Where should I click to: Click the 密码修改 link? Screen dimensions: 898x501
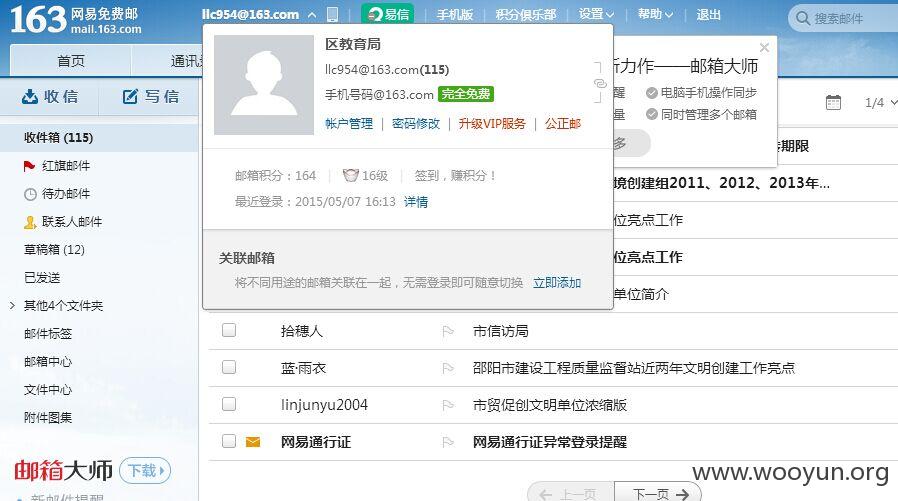[x=416, y=124]
